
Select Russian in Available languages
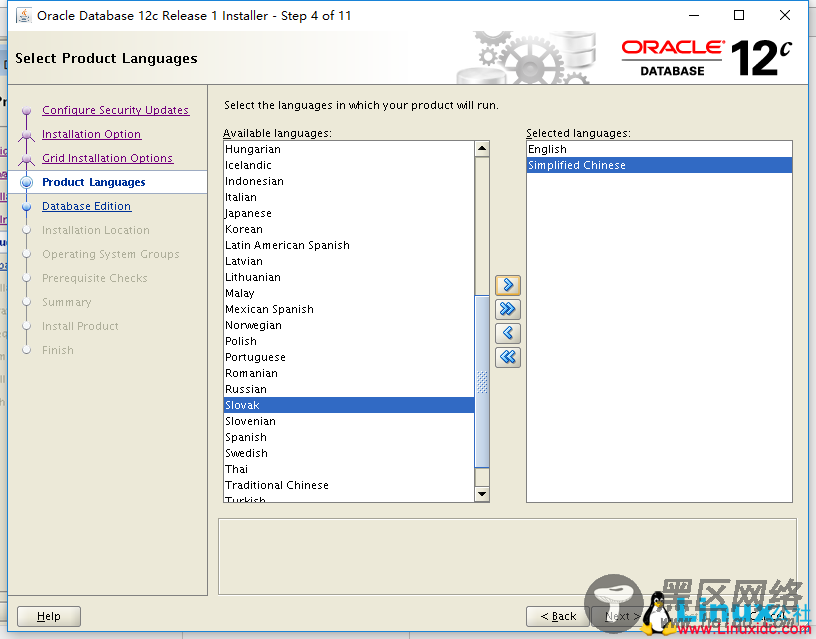pos(349,389)
